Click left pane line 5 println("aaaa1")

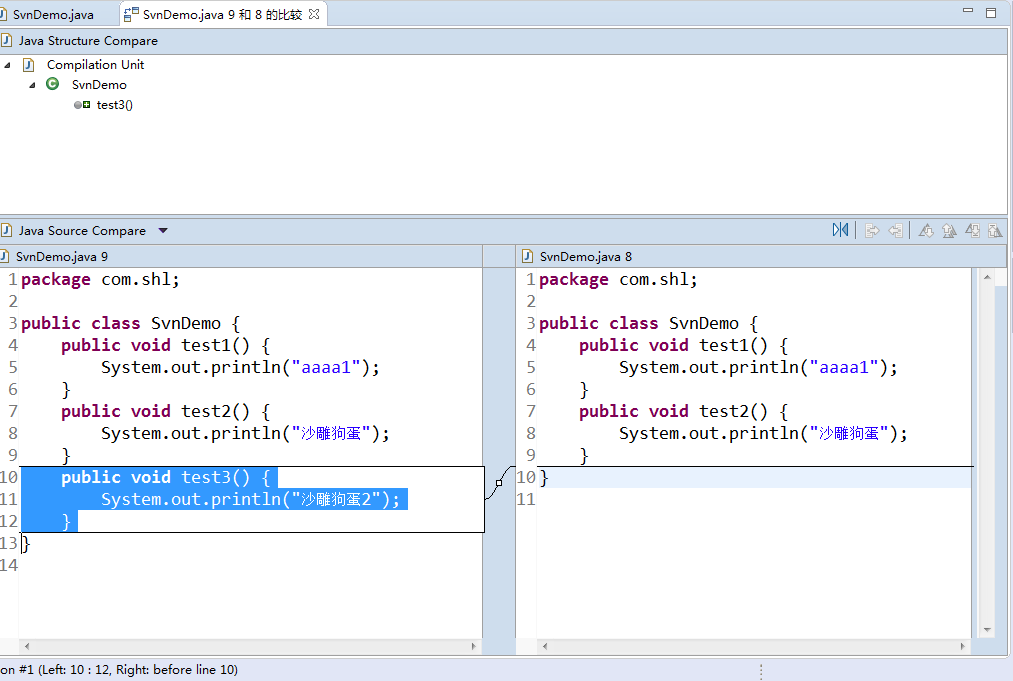point(240,367)
